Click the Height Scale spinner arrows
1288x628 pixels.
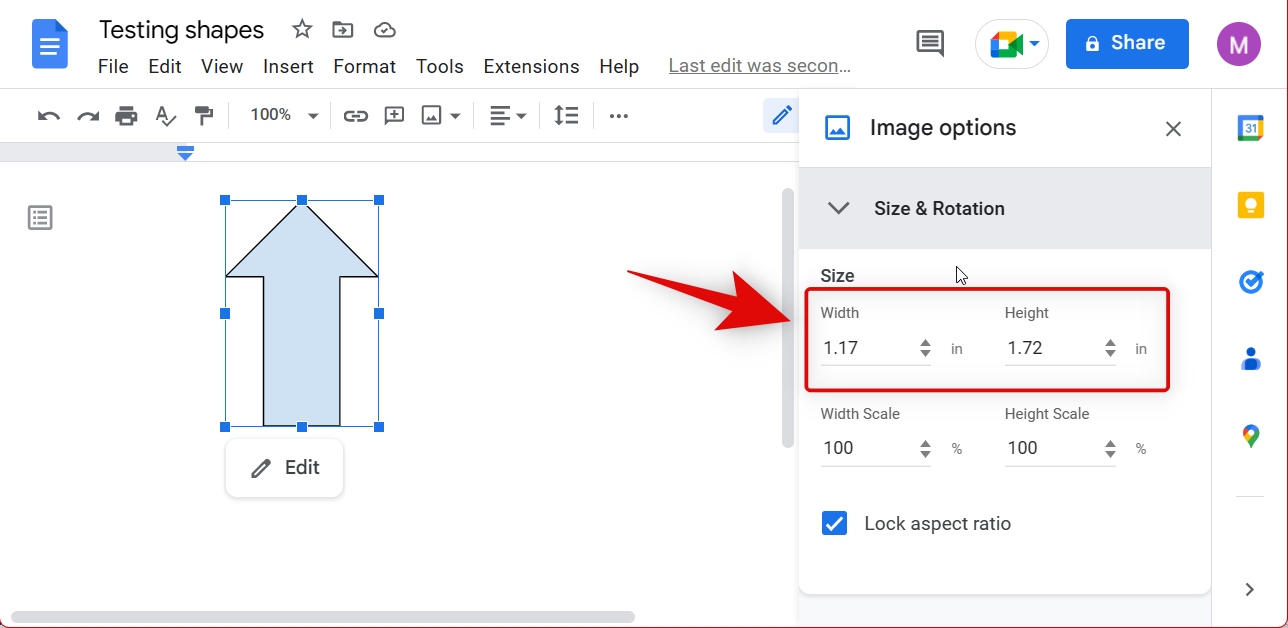[x=1110, y=448]
